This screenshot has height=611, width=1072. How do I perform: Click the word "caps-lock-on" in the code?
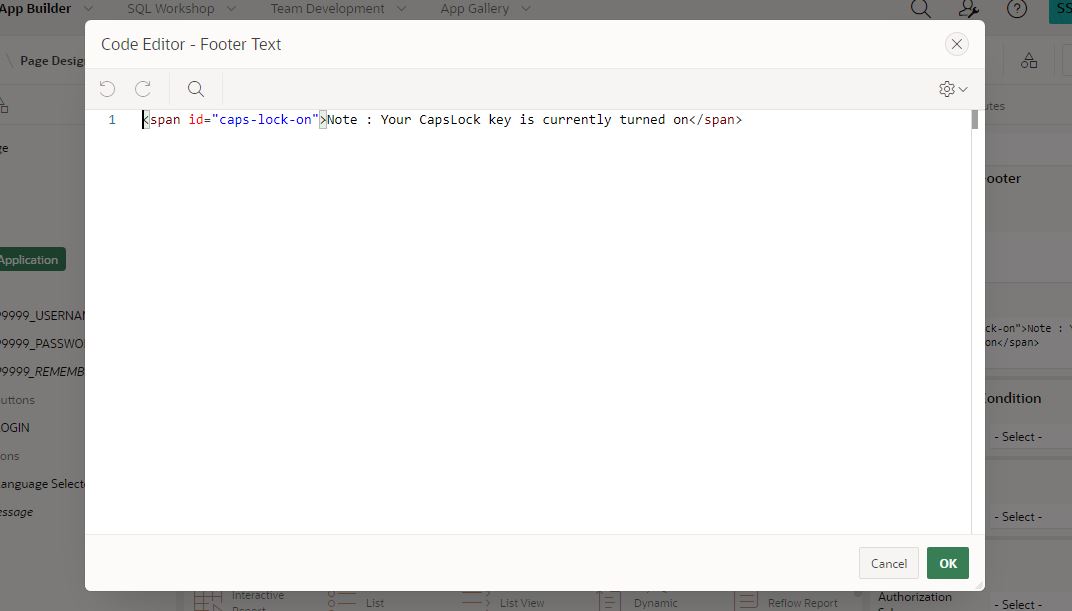tap(265, 120)
